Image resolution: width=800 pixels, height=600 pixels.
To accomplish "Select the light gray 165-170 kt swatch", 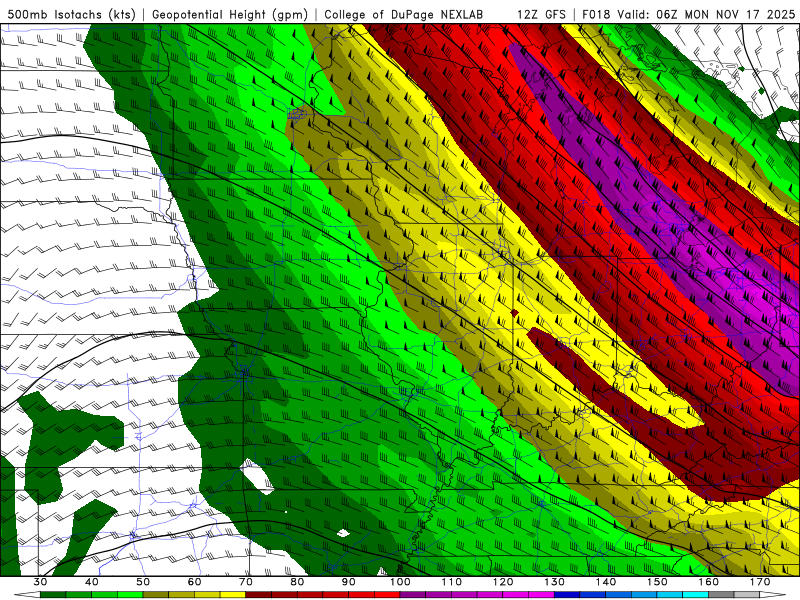I will point(747,595).
